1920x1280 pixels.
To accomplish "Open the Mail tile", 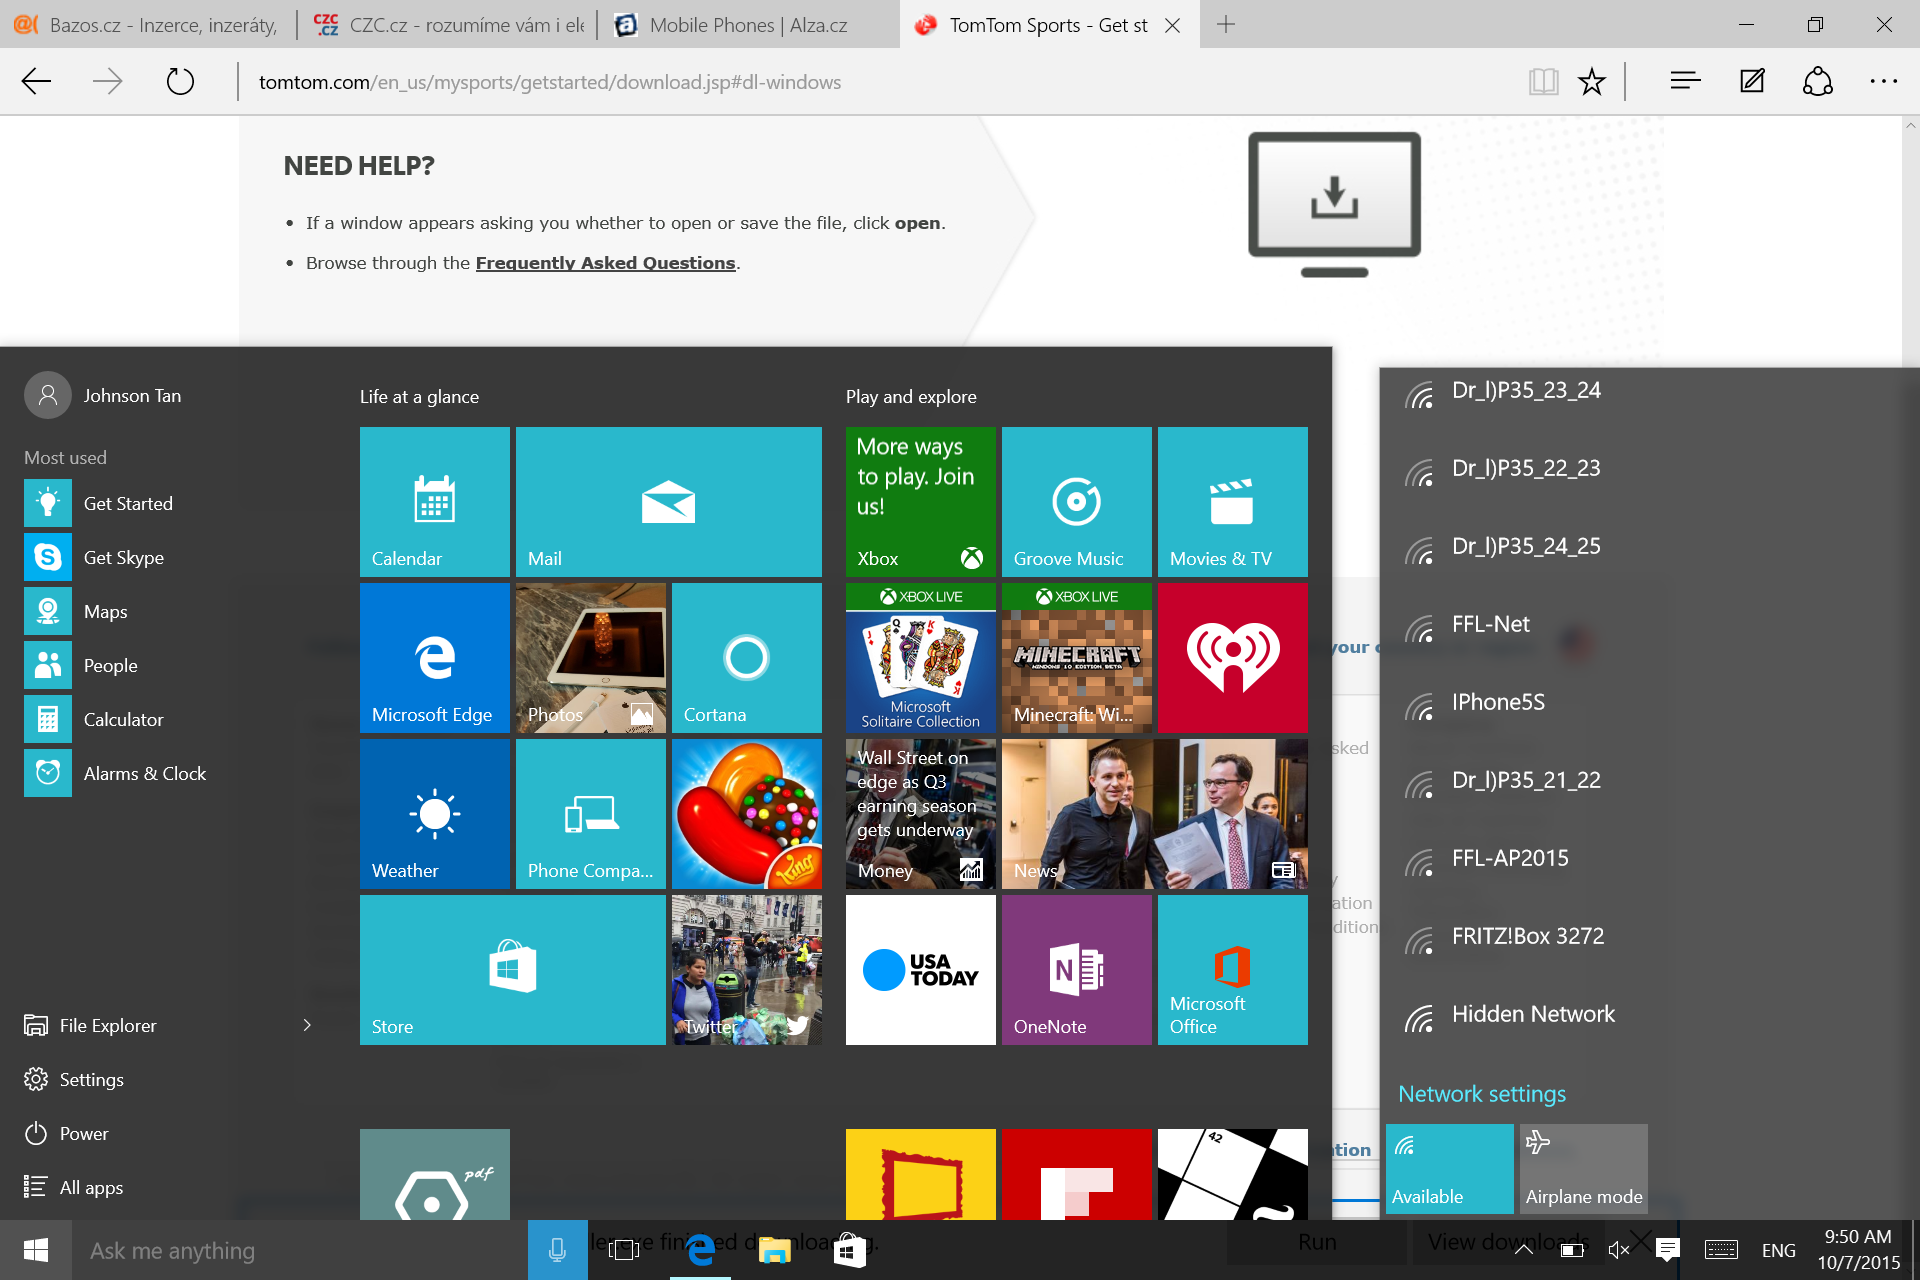I will [x=668, y=501].
